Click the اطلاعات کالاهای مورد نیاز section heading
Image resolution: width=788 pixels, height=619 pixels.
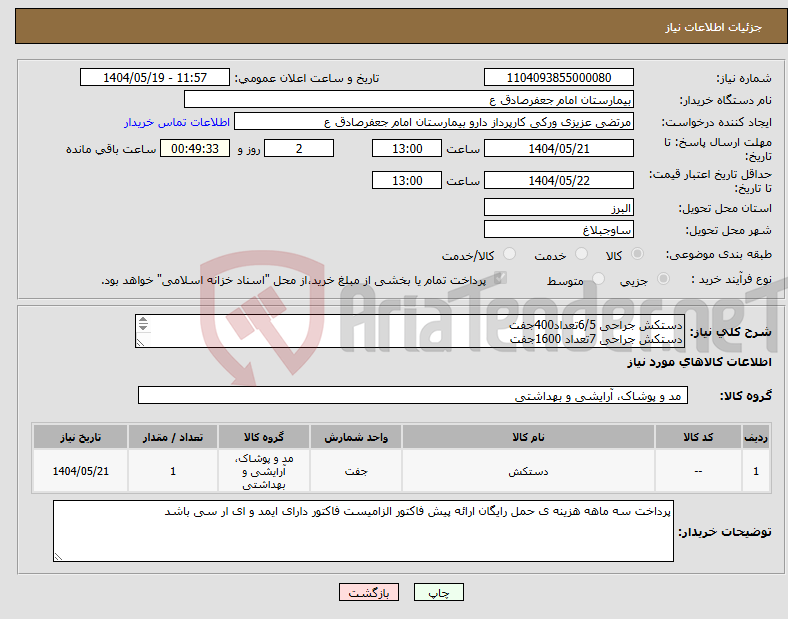[699, 362]
